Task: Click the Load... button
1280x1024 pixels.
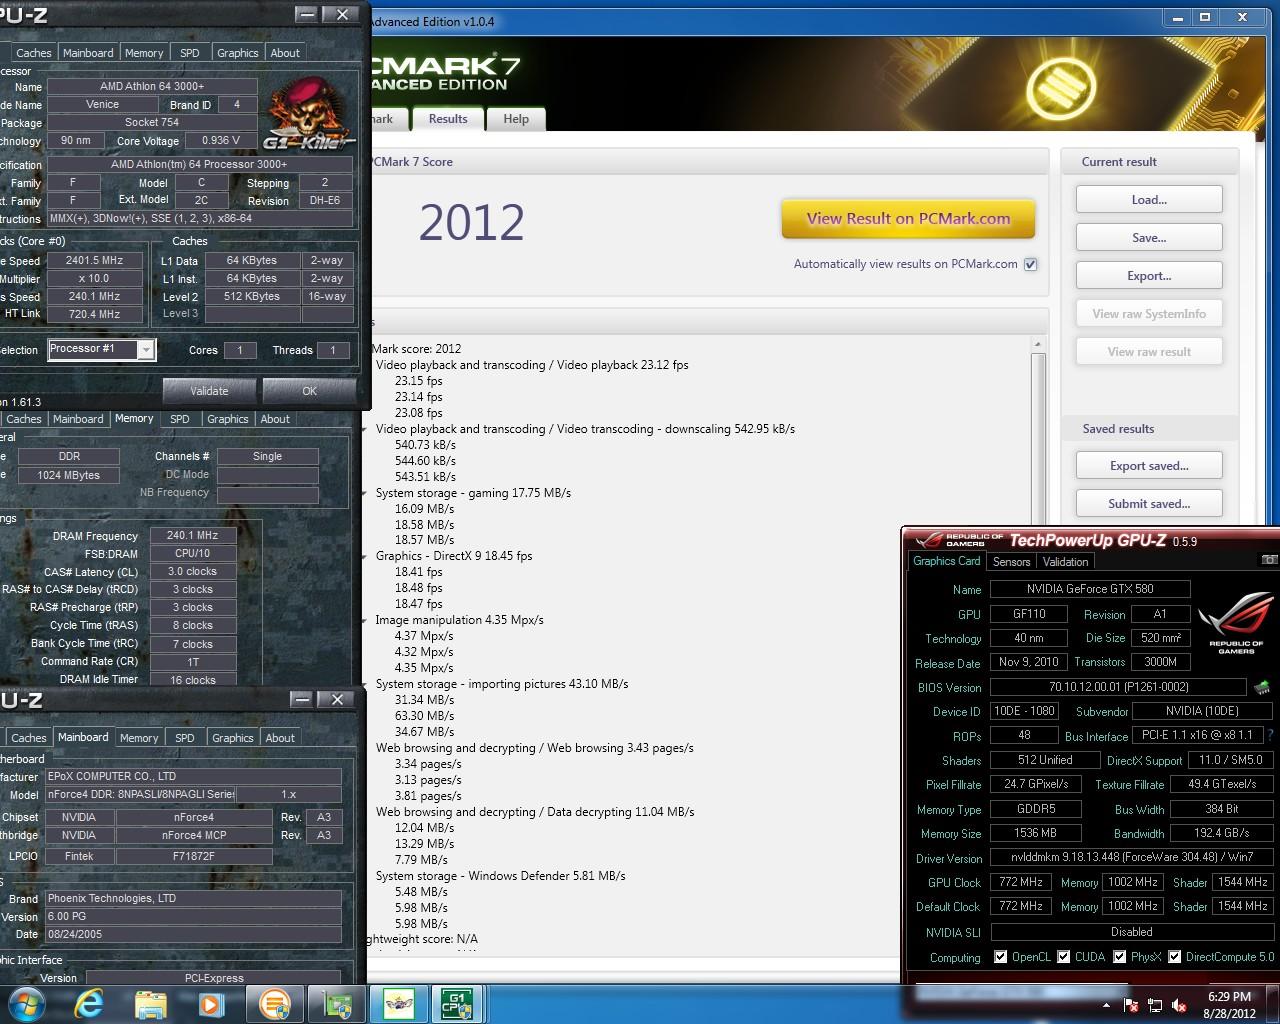Action: (x=1149, y=199)
